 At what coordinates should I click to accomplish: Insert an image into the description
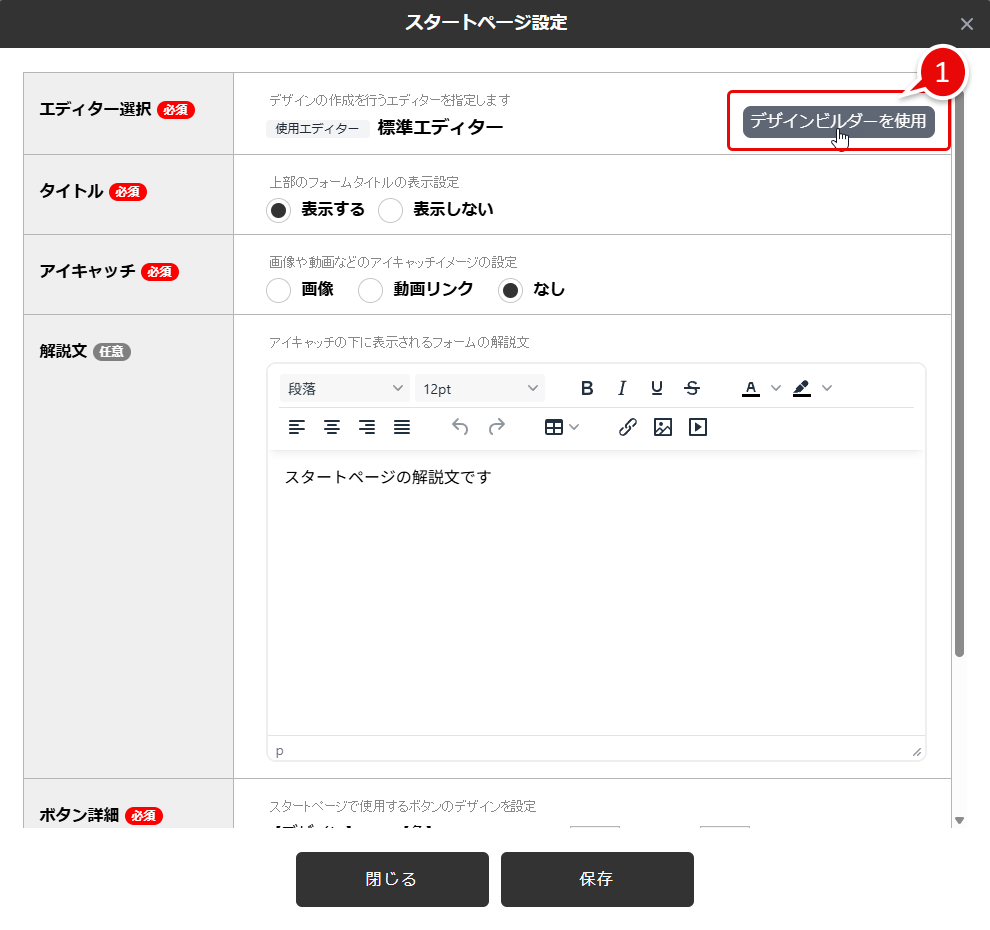pyautogui.click(x=662, y=427)
